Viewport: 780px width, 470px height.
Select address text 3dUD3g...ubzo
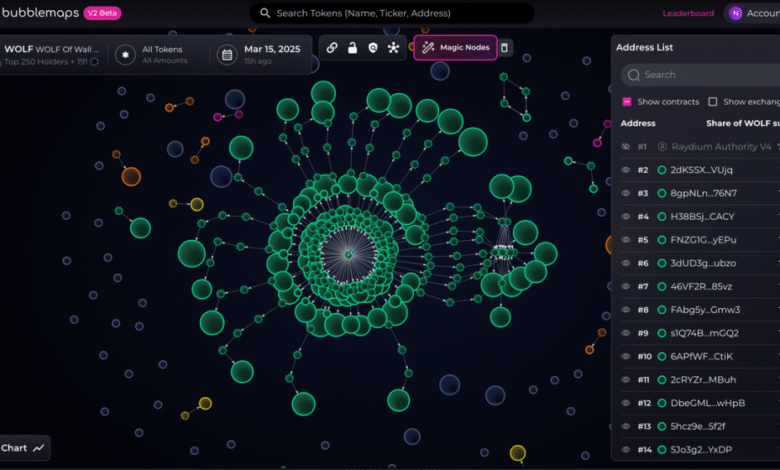click(x=703, y=264)
